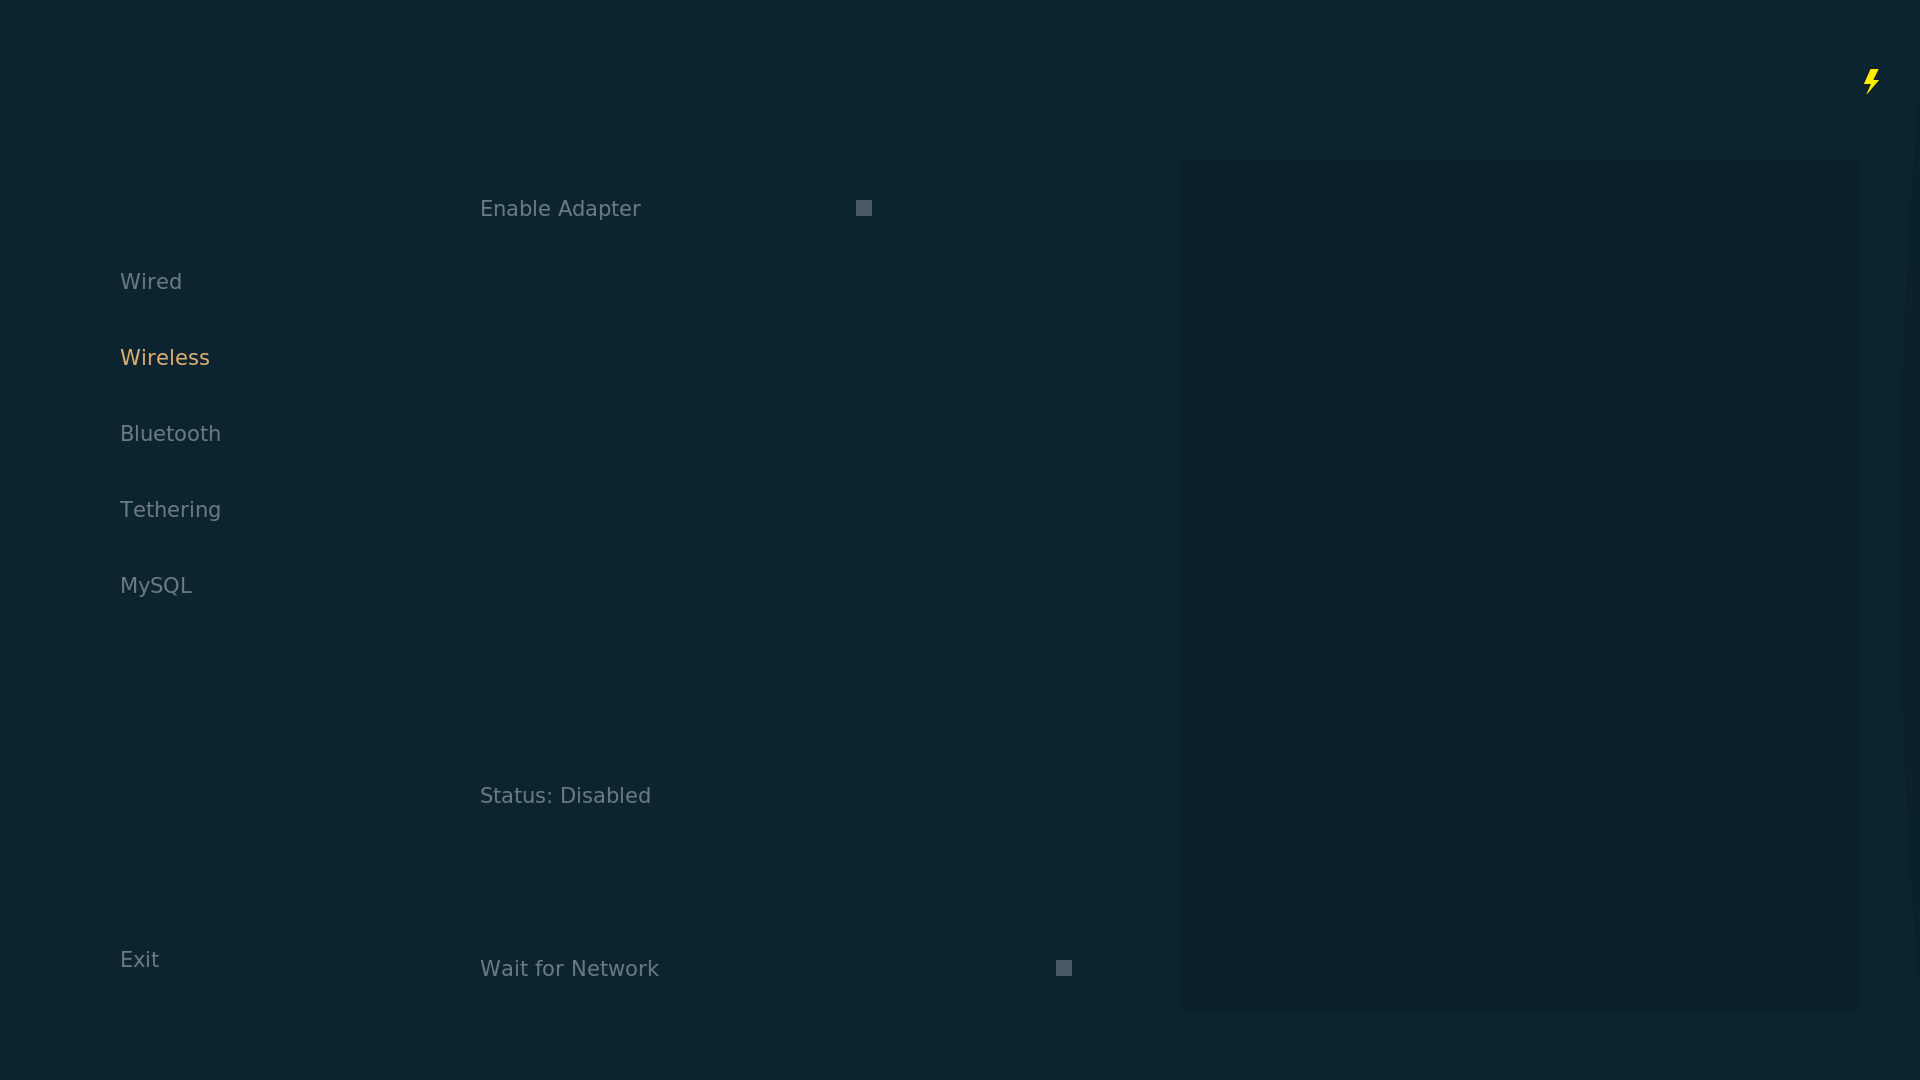
Task: Click the Enable Adapter label text
Action: point(560,209)
